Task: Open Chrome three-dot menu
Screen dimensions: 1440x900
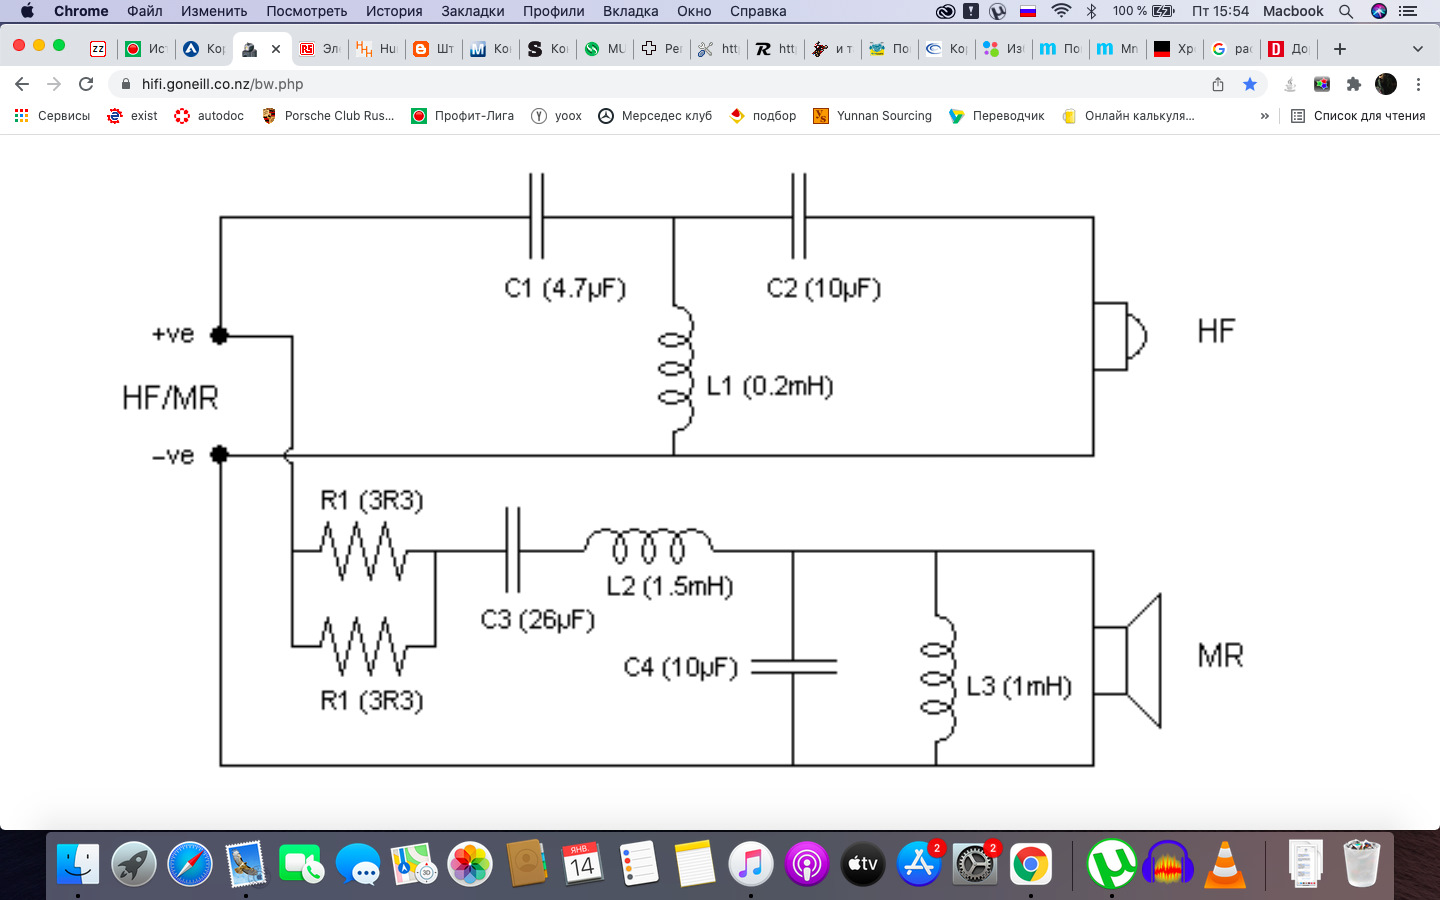Action: 1418,84
